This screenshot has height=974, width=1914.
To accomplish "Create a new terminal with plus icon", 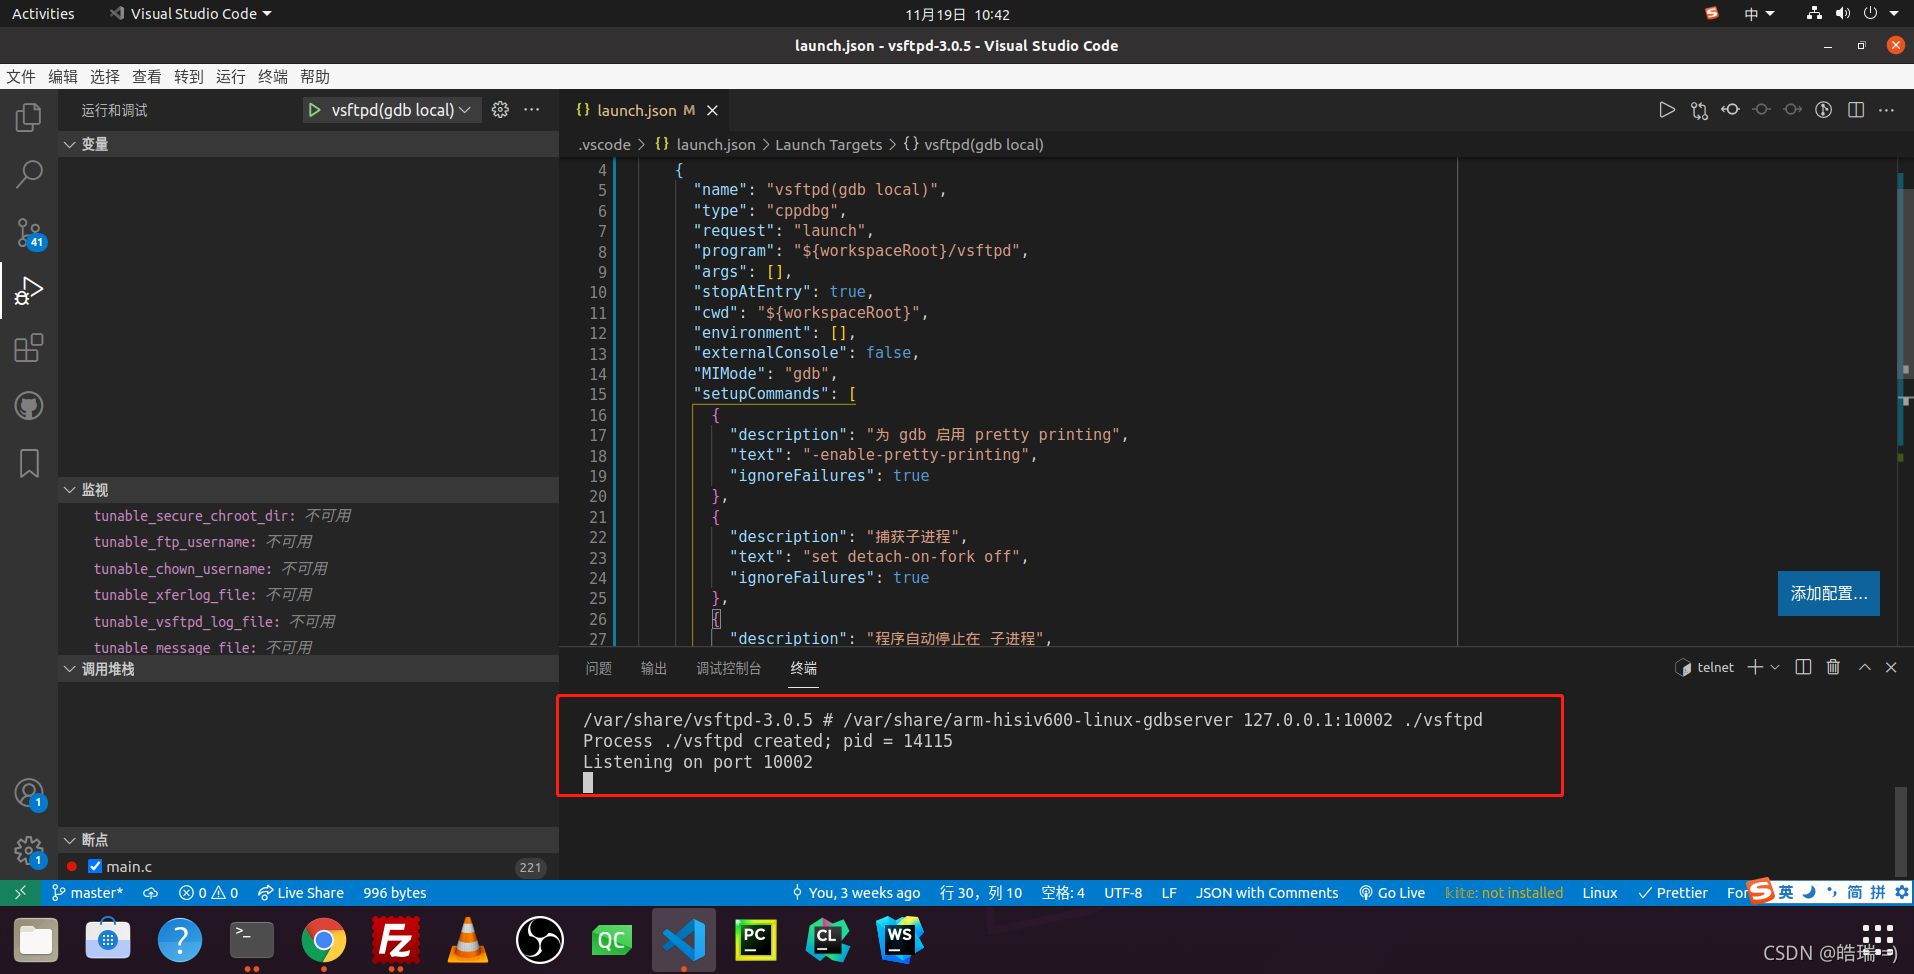I will click(x=1755, y=667).
